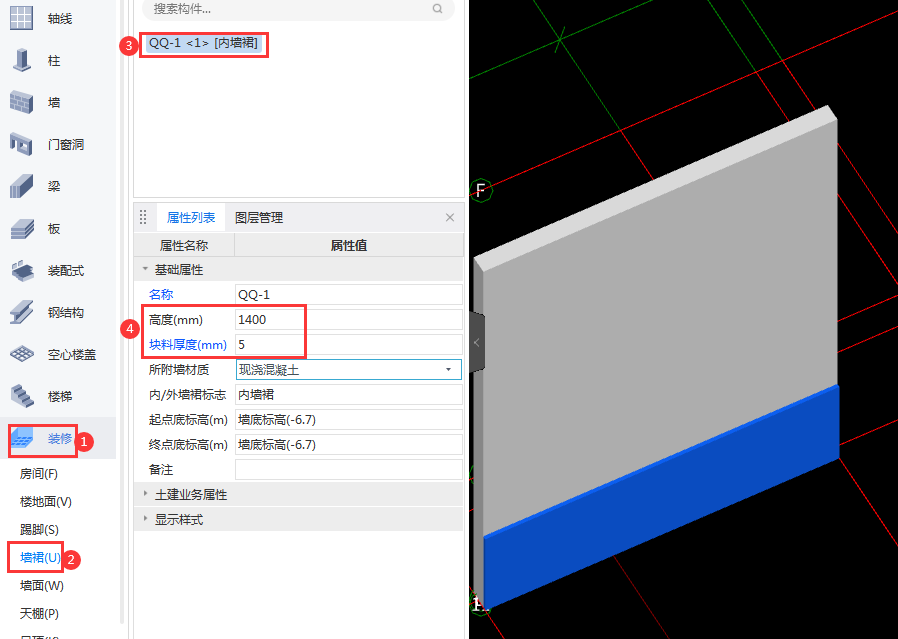Select the 门窗洞 opening icon
The image size is (898, 639).
[x=21, y=144]
